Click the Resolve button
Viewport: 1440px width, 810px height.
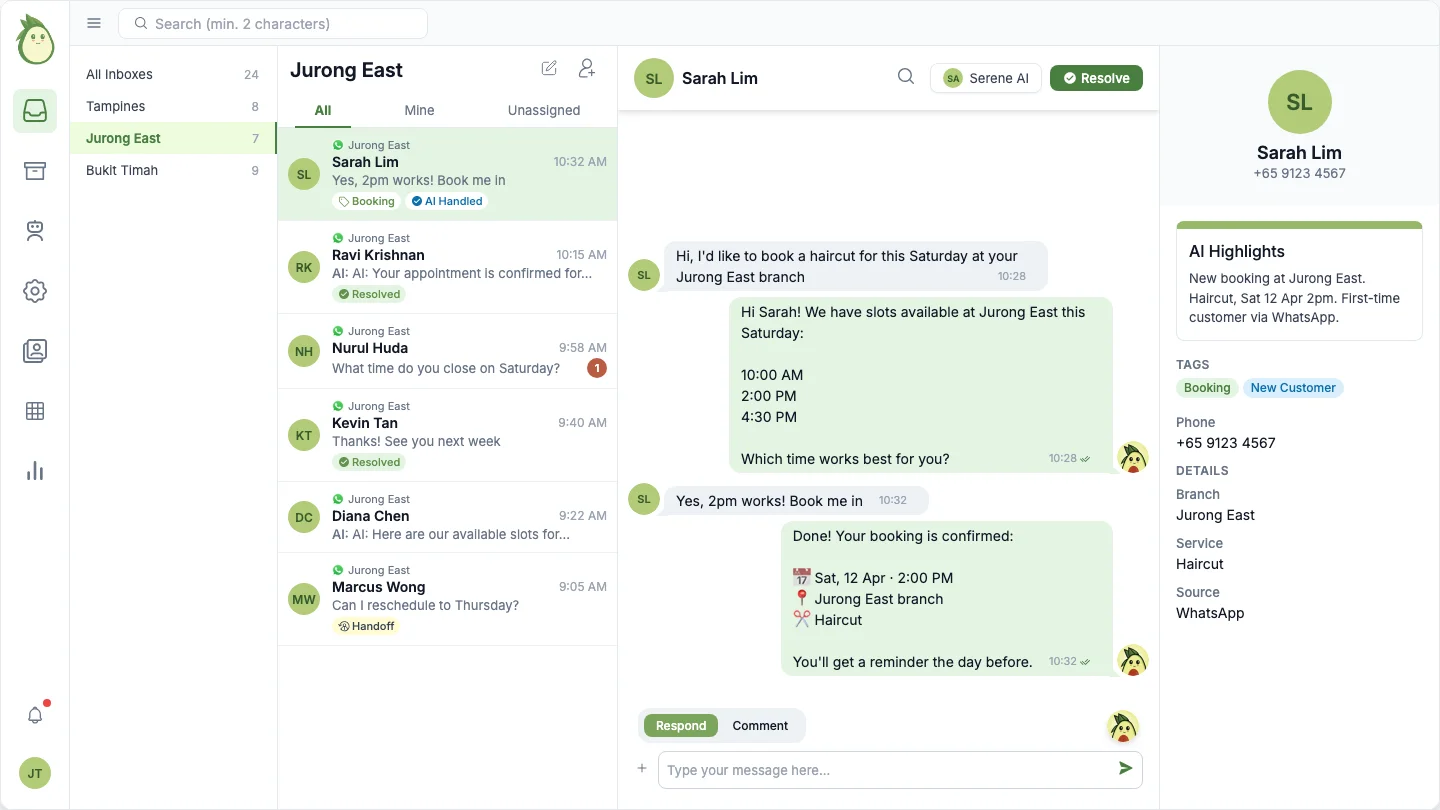(1096, 77)
